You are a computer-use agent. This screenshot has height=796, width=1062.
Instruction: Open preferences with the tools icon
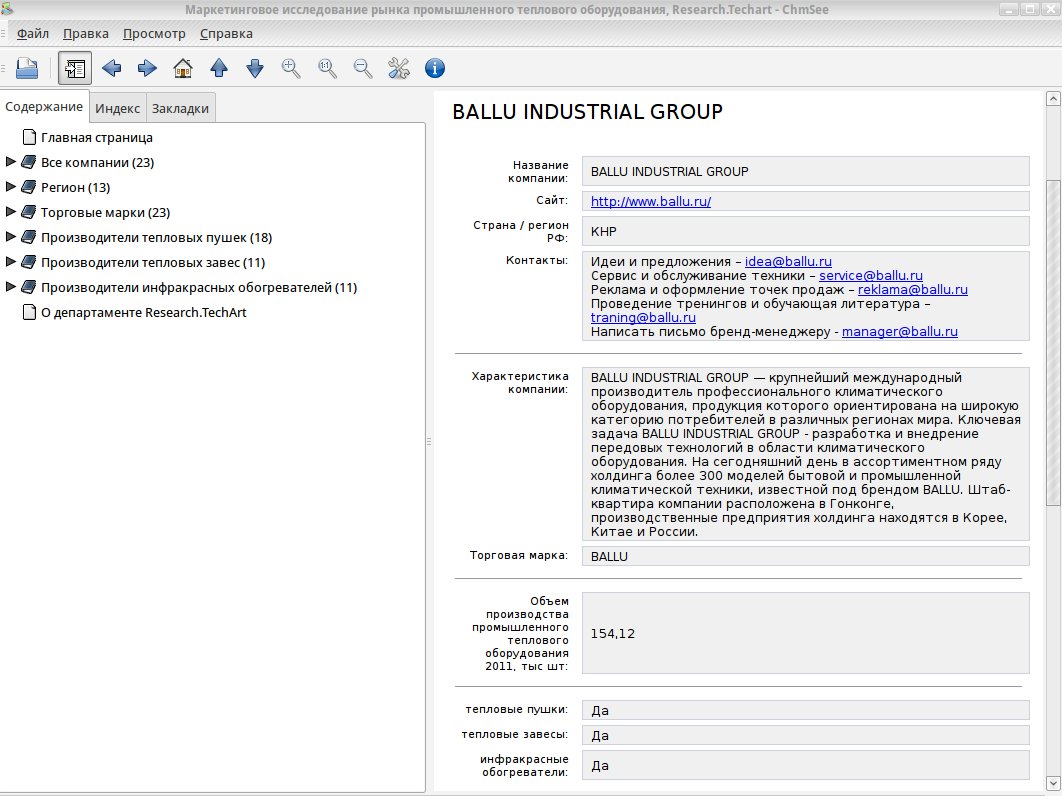point(399,68)
